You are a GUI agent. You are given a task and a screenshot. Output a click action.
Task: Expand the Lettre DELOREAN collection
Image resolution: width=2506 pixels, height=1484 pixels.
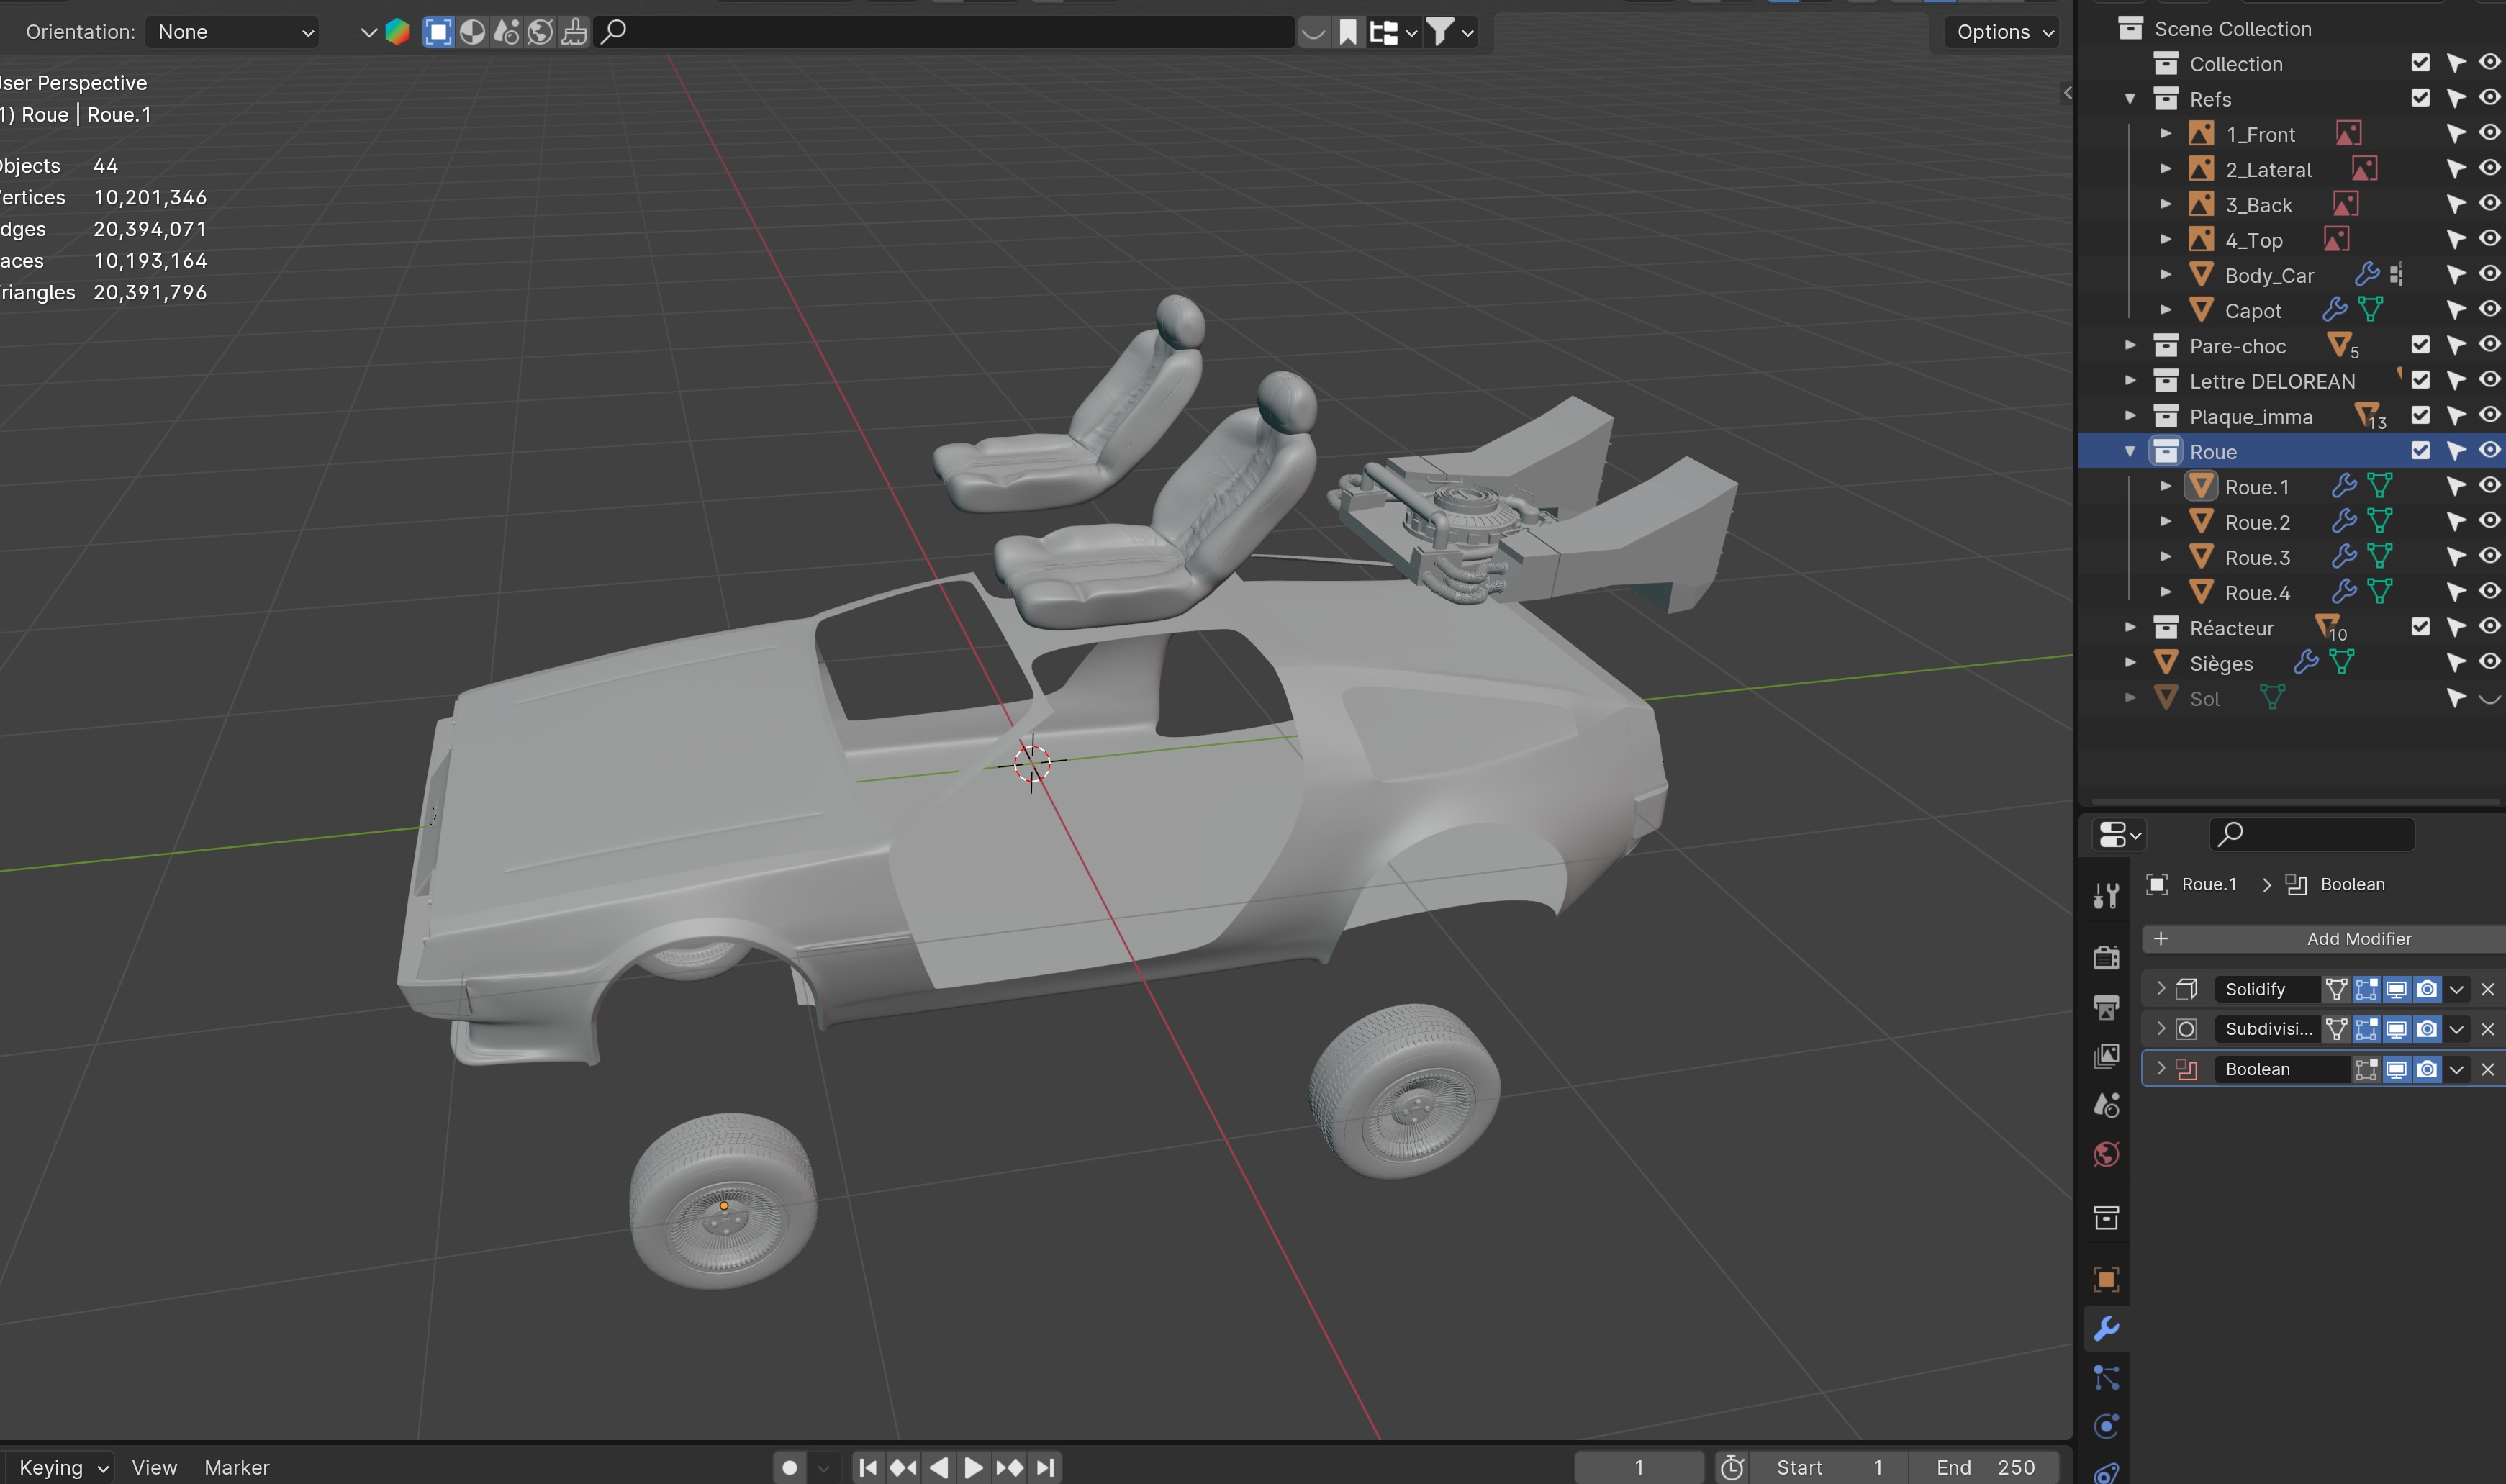point(2129,380)
